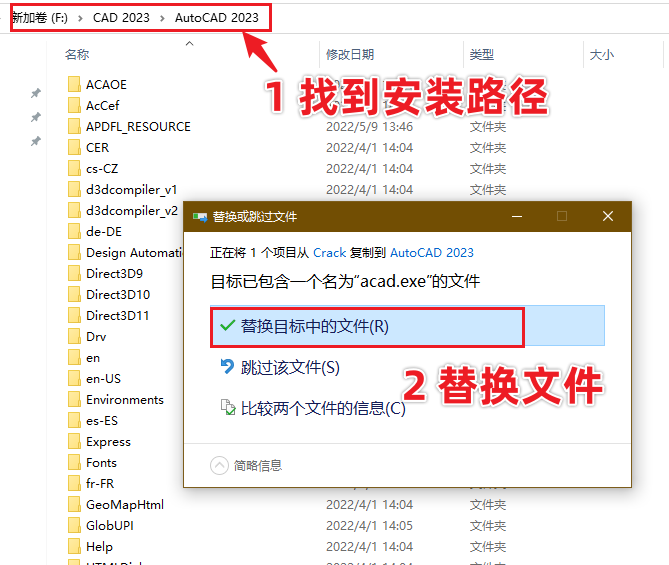Select the GlobUPI folder icon

[x=74, y=525]
